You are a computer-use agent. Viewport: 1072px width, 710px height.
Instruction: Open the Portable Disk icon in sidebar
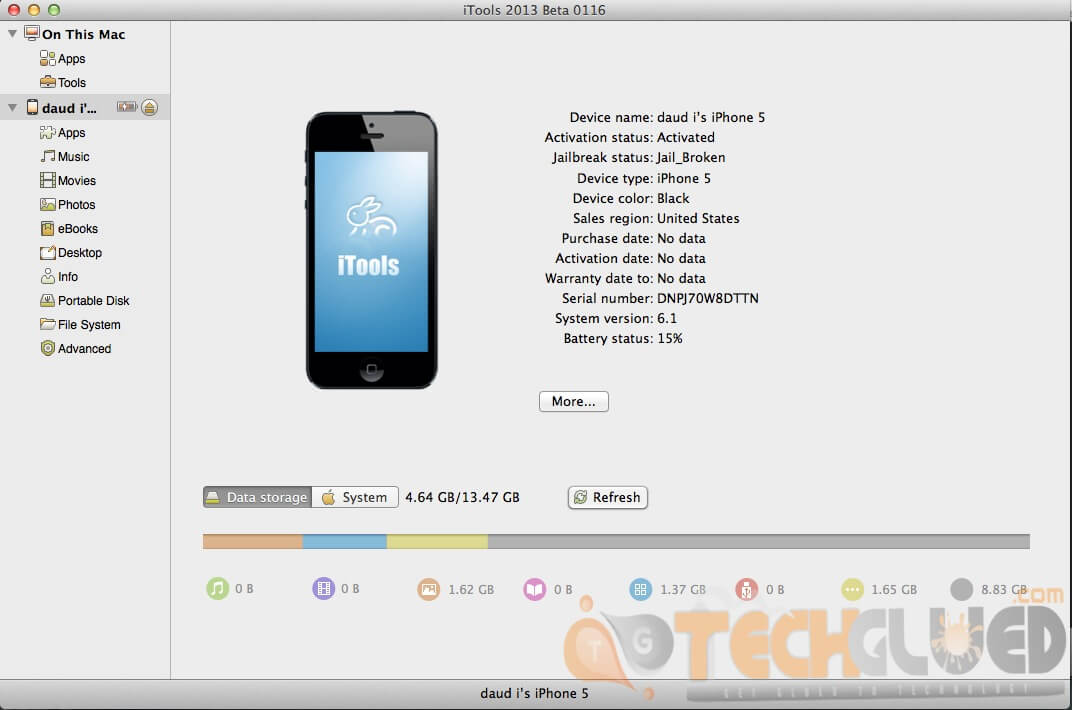pos(47,301)
